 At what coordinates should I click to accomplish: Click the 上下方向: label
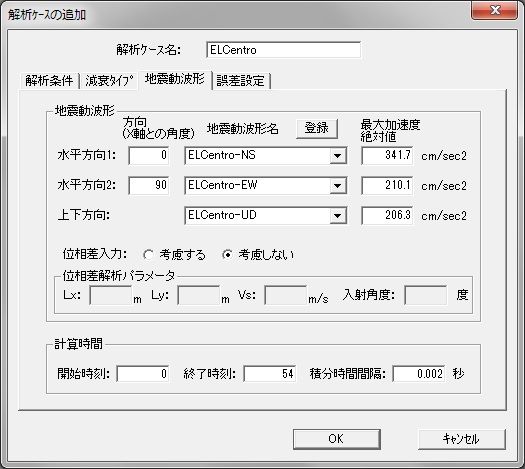point(84,215)
